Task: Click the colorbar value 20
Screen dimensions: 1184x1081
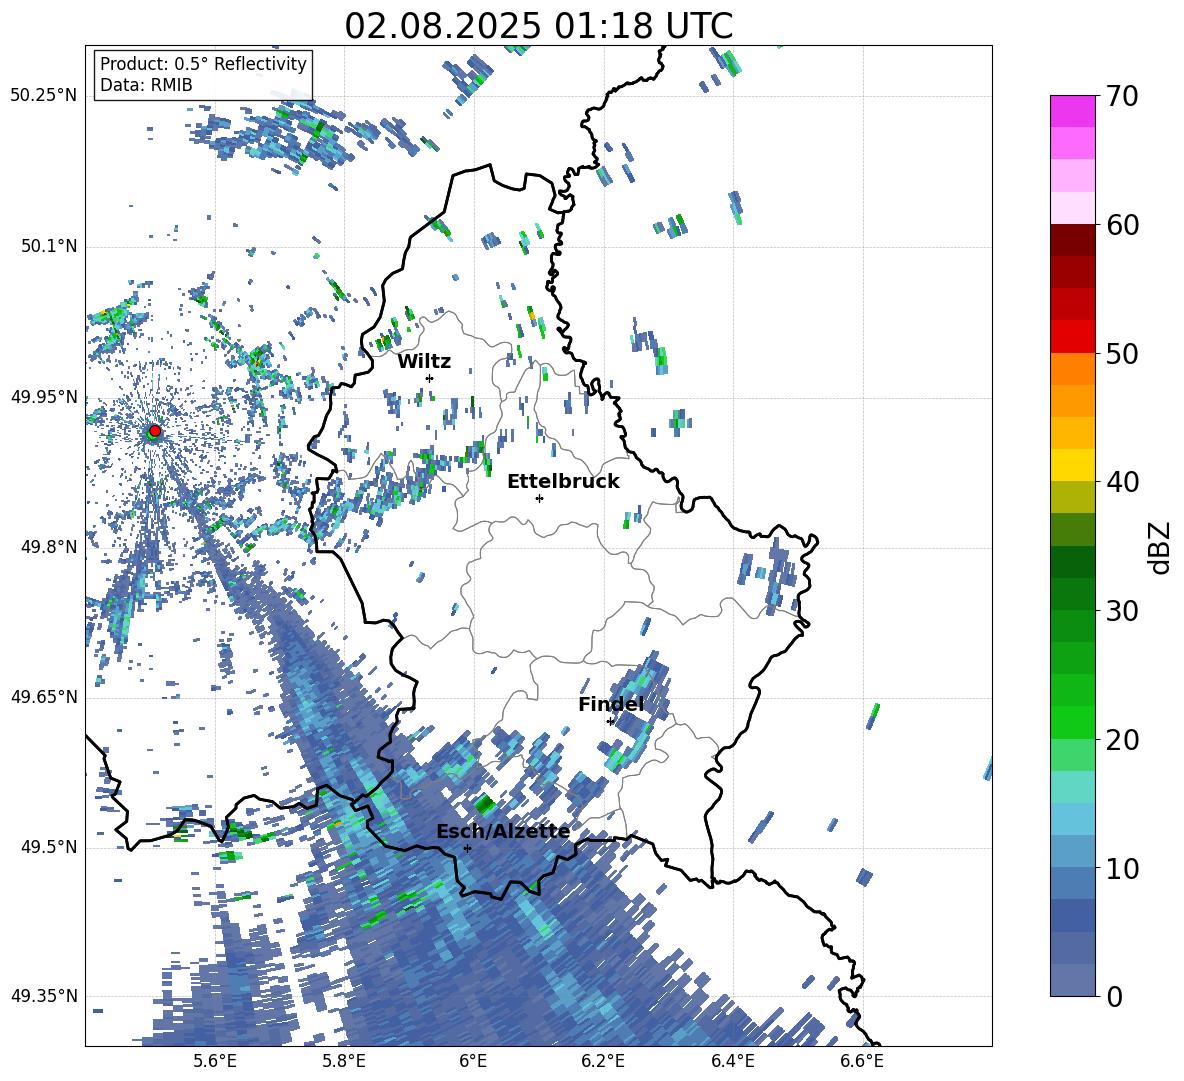Action: 1122,740
